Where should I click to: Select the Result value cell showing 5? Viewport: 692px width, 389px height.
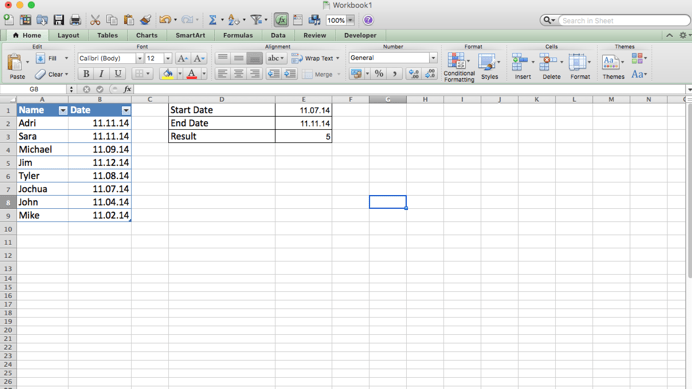click(304, 136)
